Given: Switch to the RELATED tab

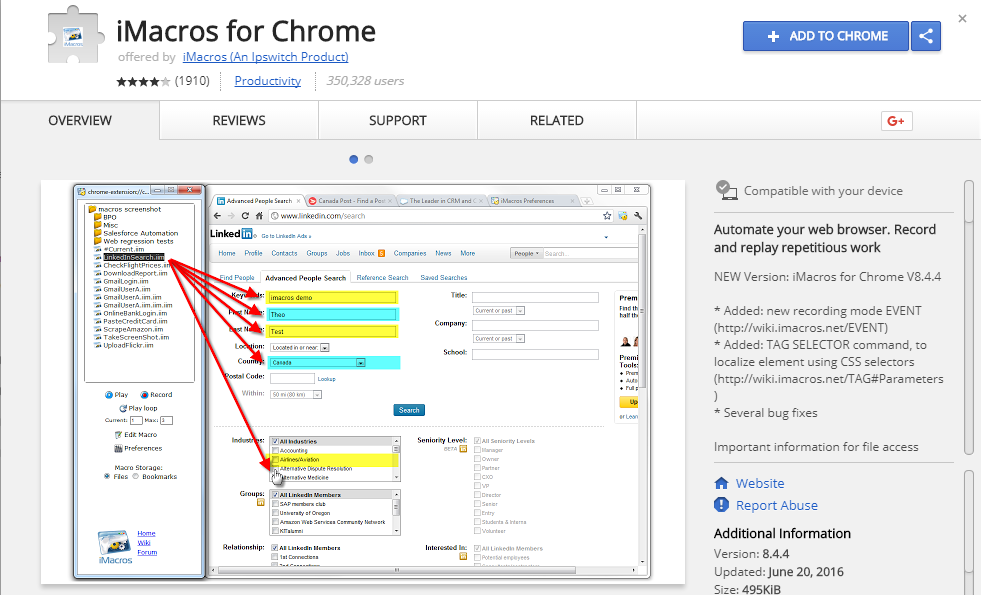Looking at the screenshot, I should click(557, 120).
